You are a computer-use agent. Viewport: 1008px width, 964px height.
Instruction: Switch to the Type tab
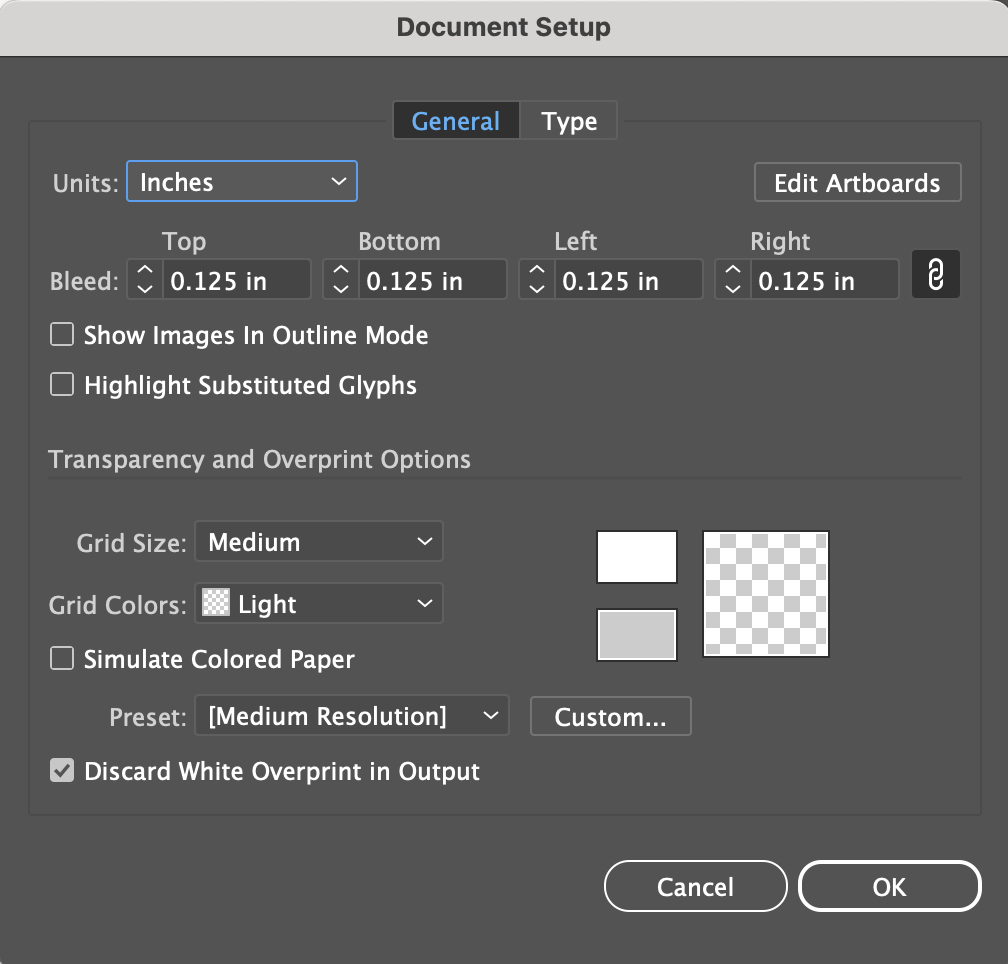pos(569,121)
